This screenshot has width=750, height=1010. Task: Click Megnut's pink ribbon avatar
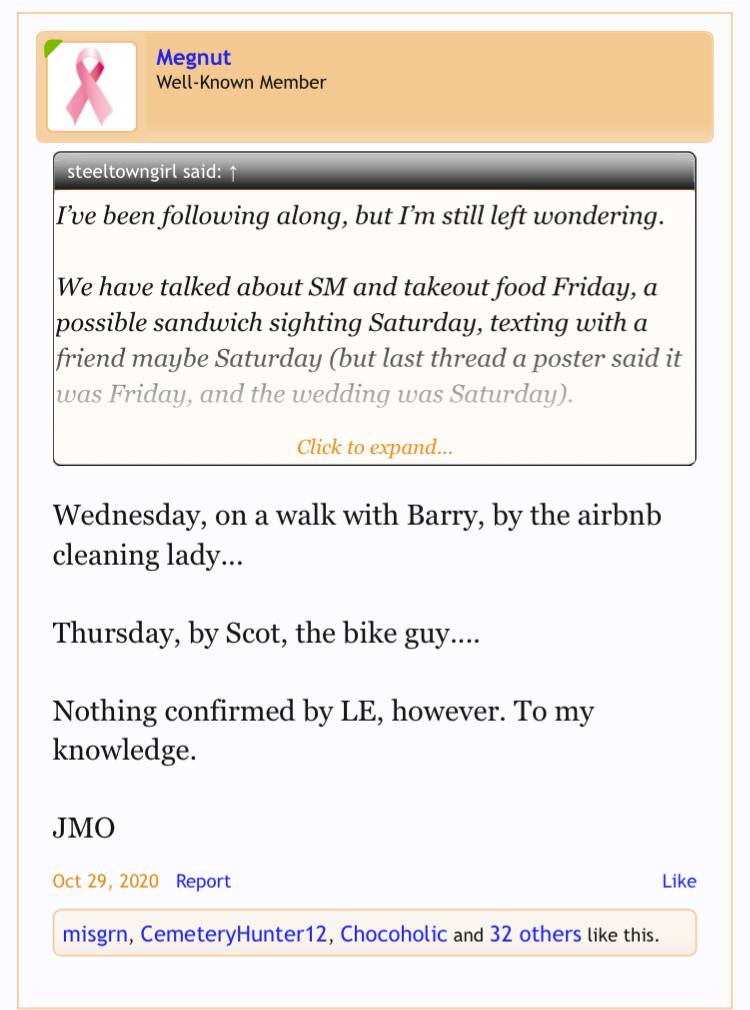92,87
